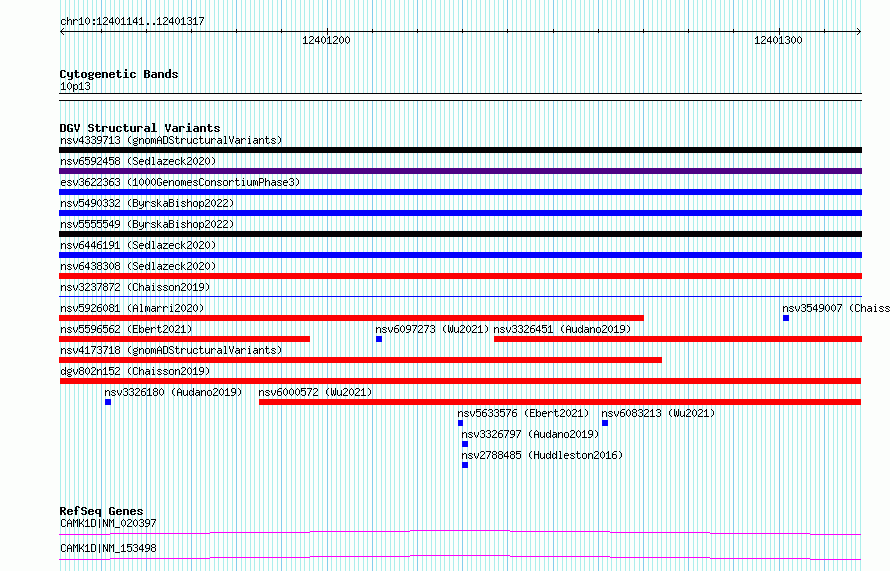The image size is (890, 571).
Task: Click the 12401300 ruler position label
Action: click(778, 40)
